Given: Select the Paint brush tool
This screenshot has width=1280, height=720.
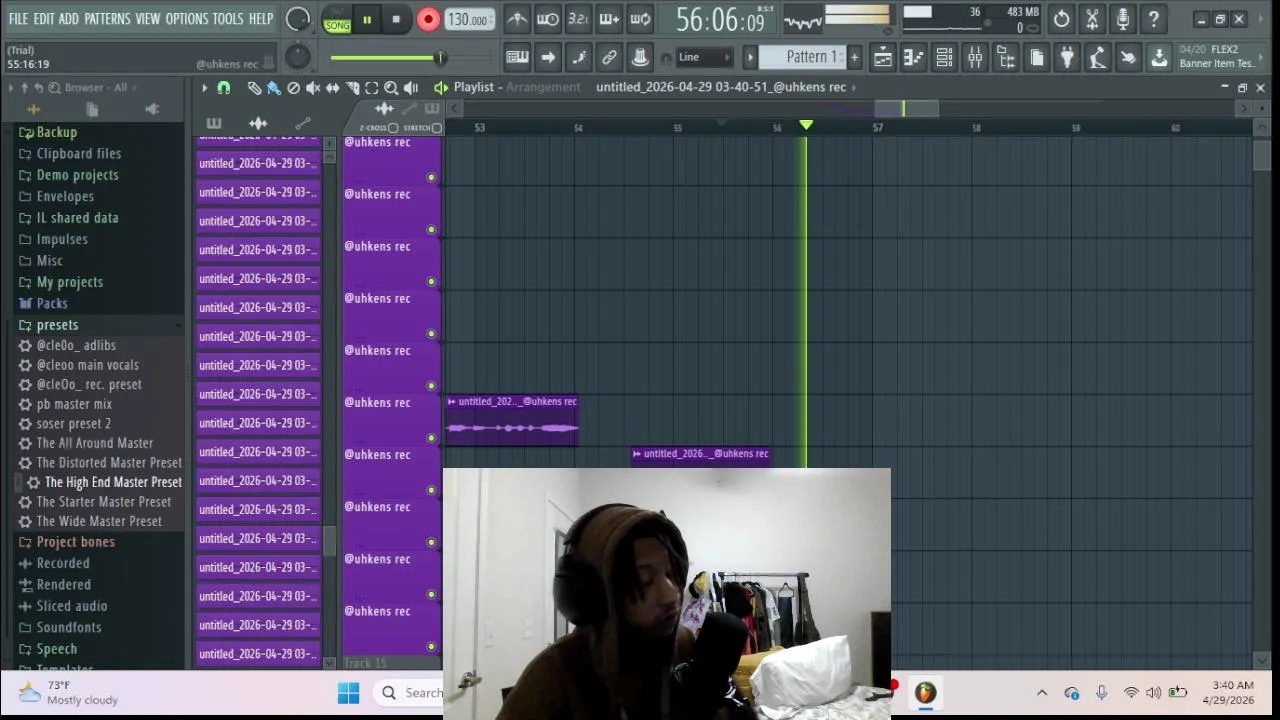Looking at the screenshot, I should click(x=273, y=88).
